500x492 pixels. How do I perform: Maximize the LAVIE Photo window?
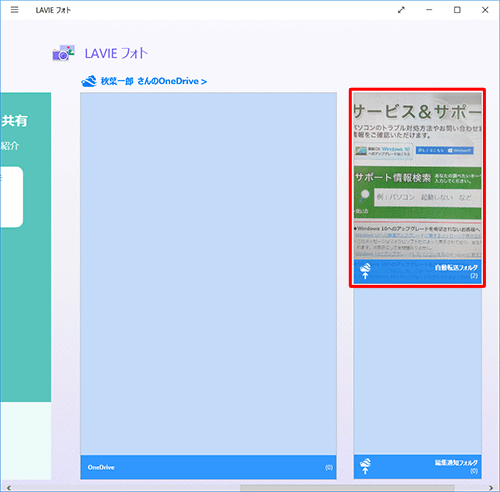[457, 10]
